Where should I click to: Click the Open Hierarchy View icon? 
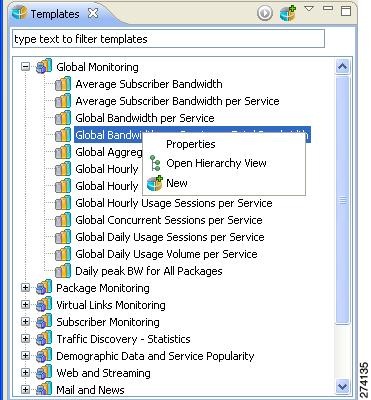(154, 163)
